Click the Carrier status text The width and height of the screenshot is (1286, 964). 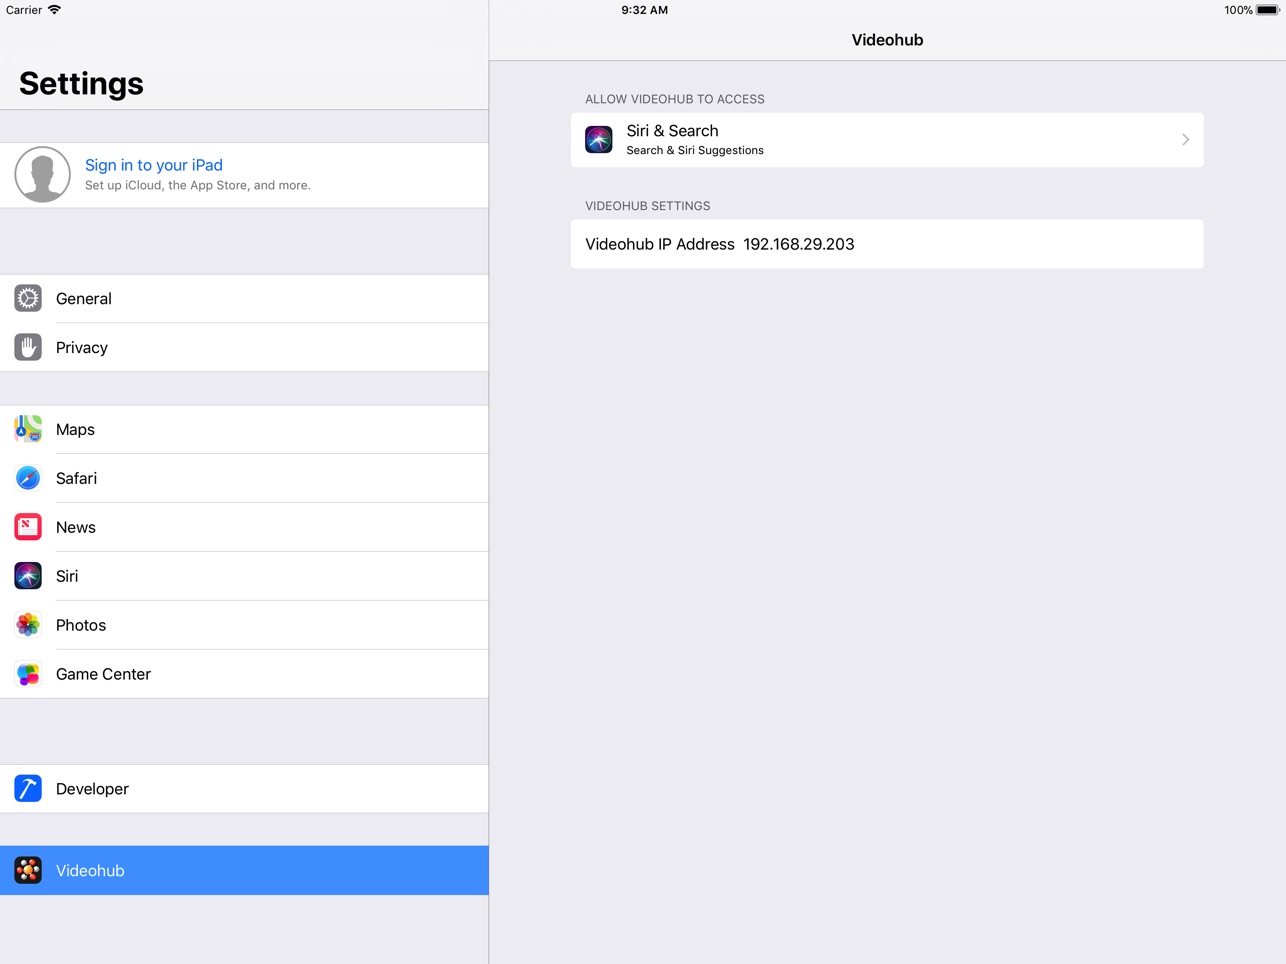pos(24,10)
